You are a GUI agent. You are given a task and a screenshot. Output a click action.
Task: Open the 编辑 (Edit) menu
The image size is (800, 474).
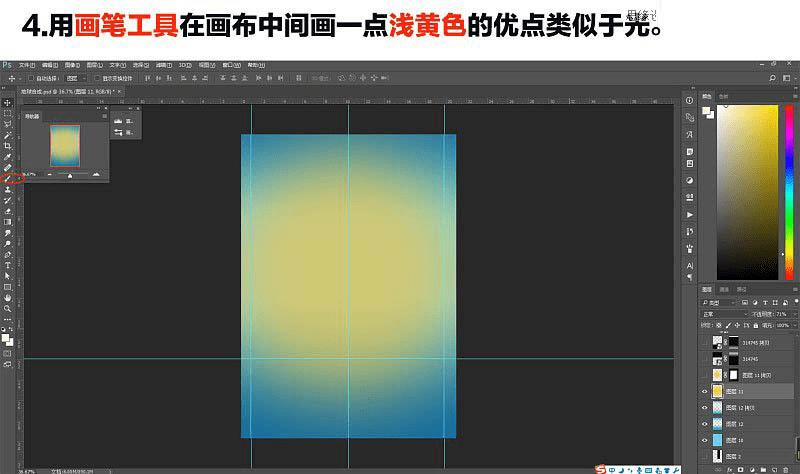tap(49, 65)
